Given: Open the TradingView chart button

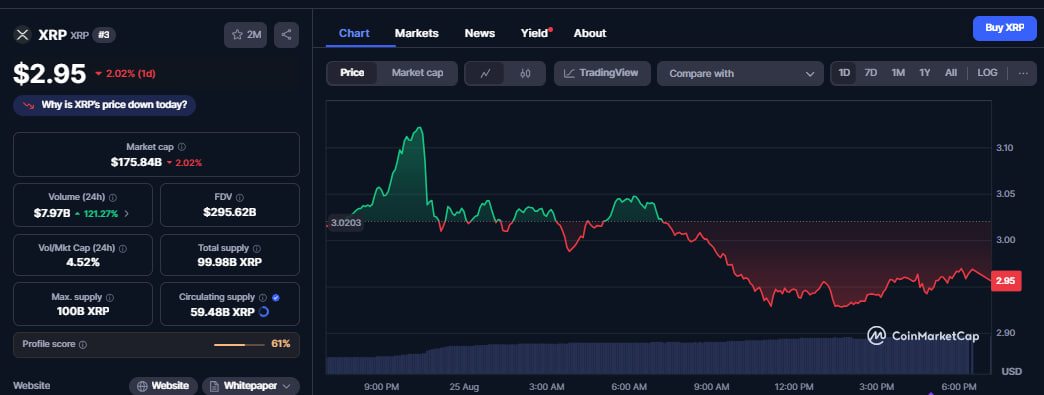Looking at the screenshot, I should click(x=601, y=73).
